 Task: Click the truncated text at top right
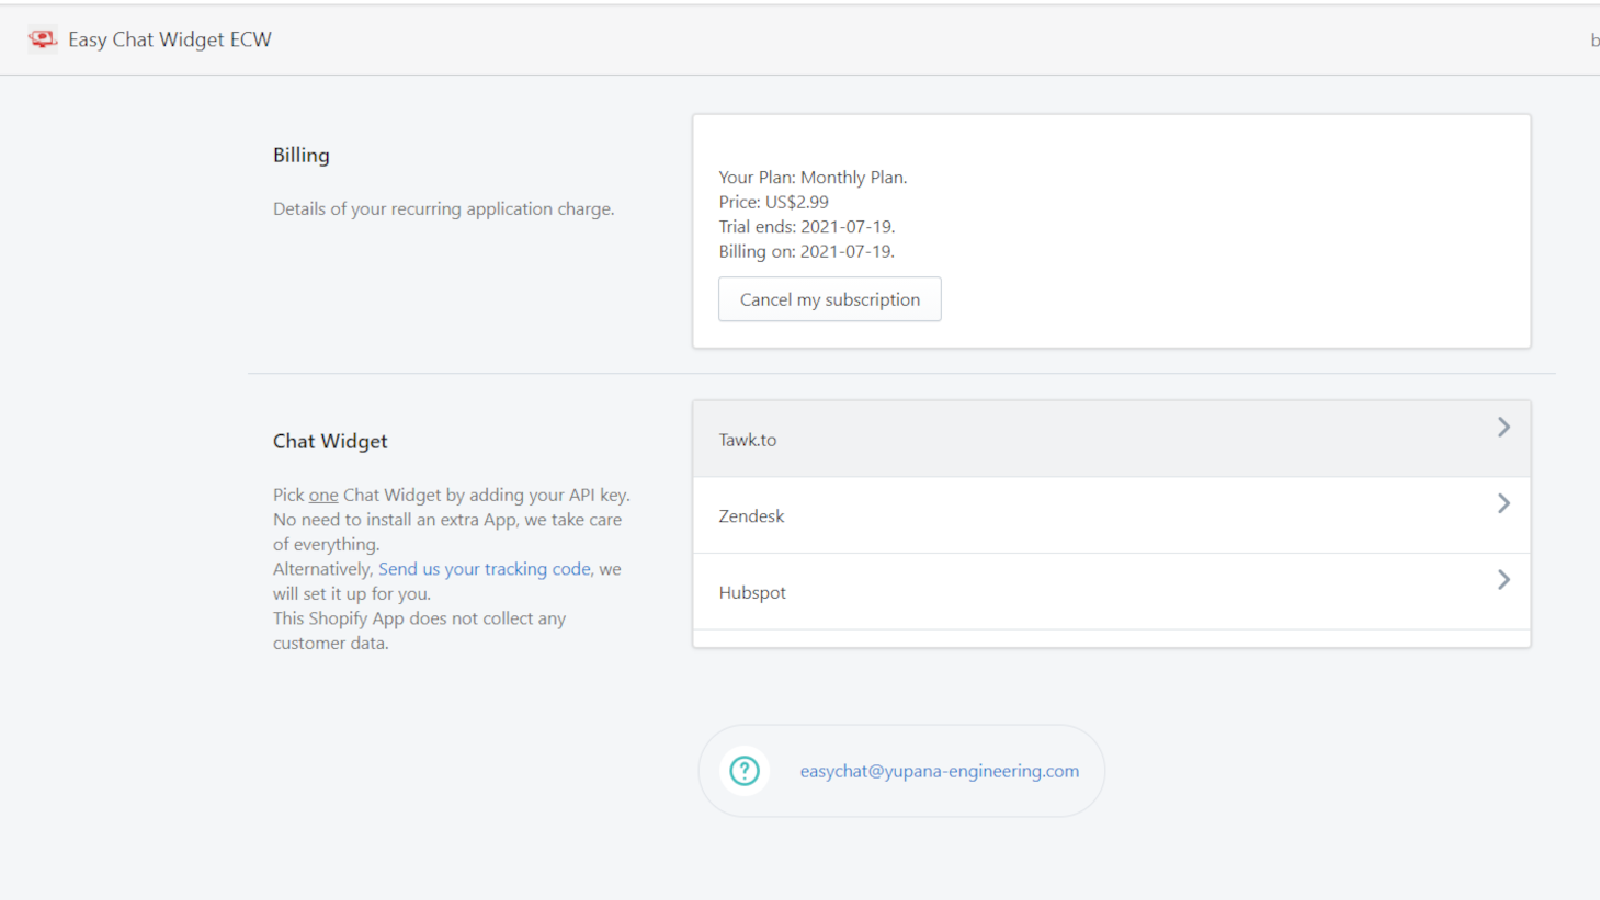(1594, 40)
